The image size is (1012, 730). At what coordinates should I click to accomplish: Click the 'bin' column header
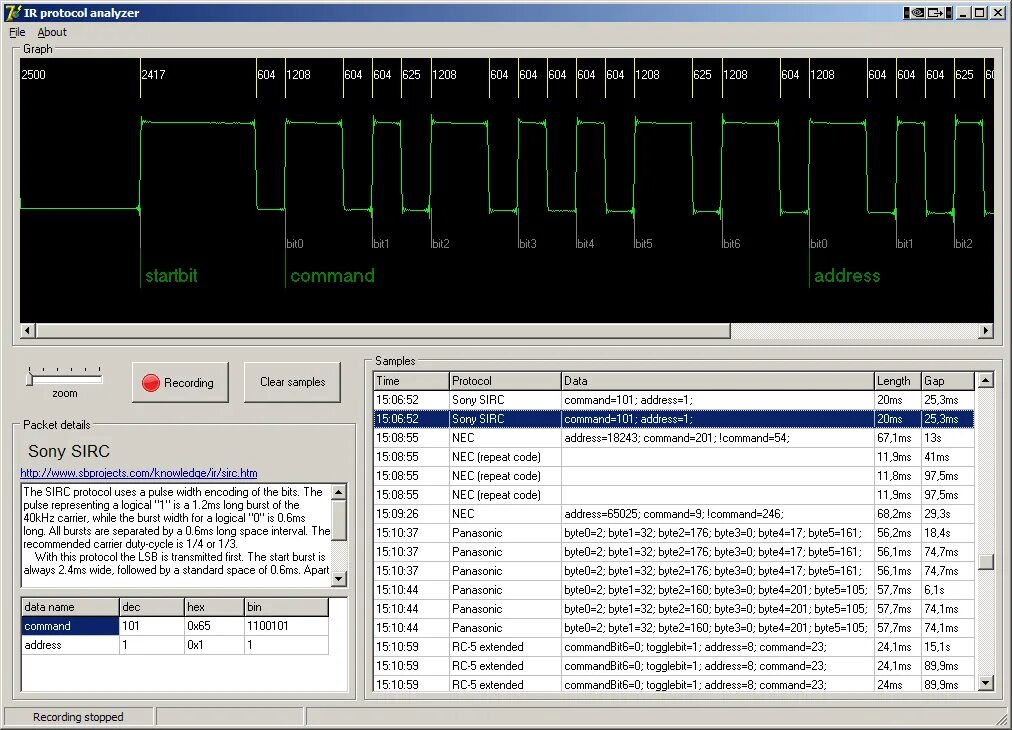pos(287,607)
